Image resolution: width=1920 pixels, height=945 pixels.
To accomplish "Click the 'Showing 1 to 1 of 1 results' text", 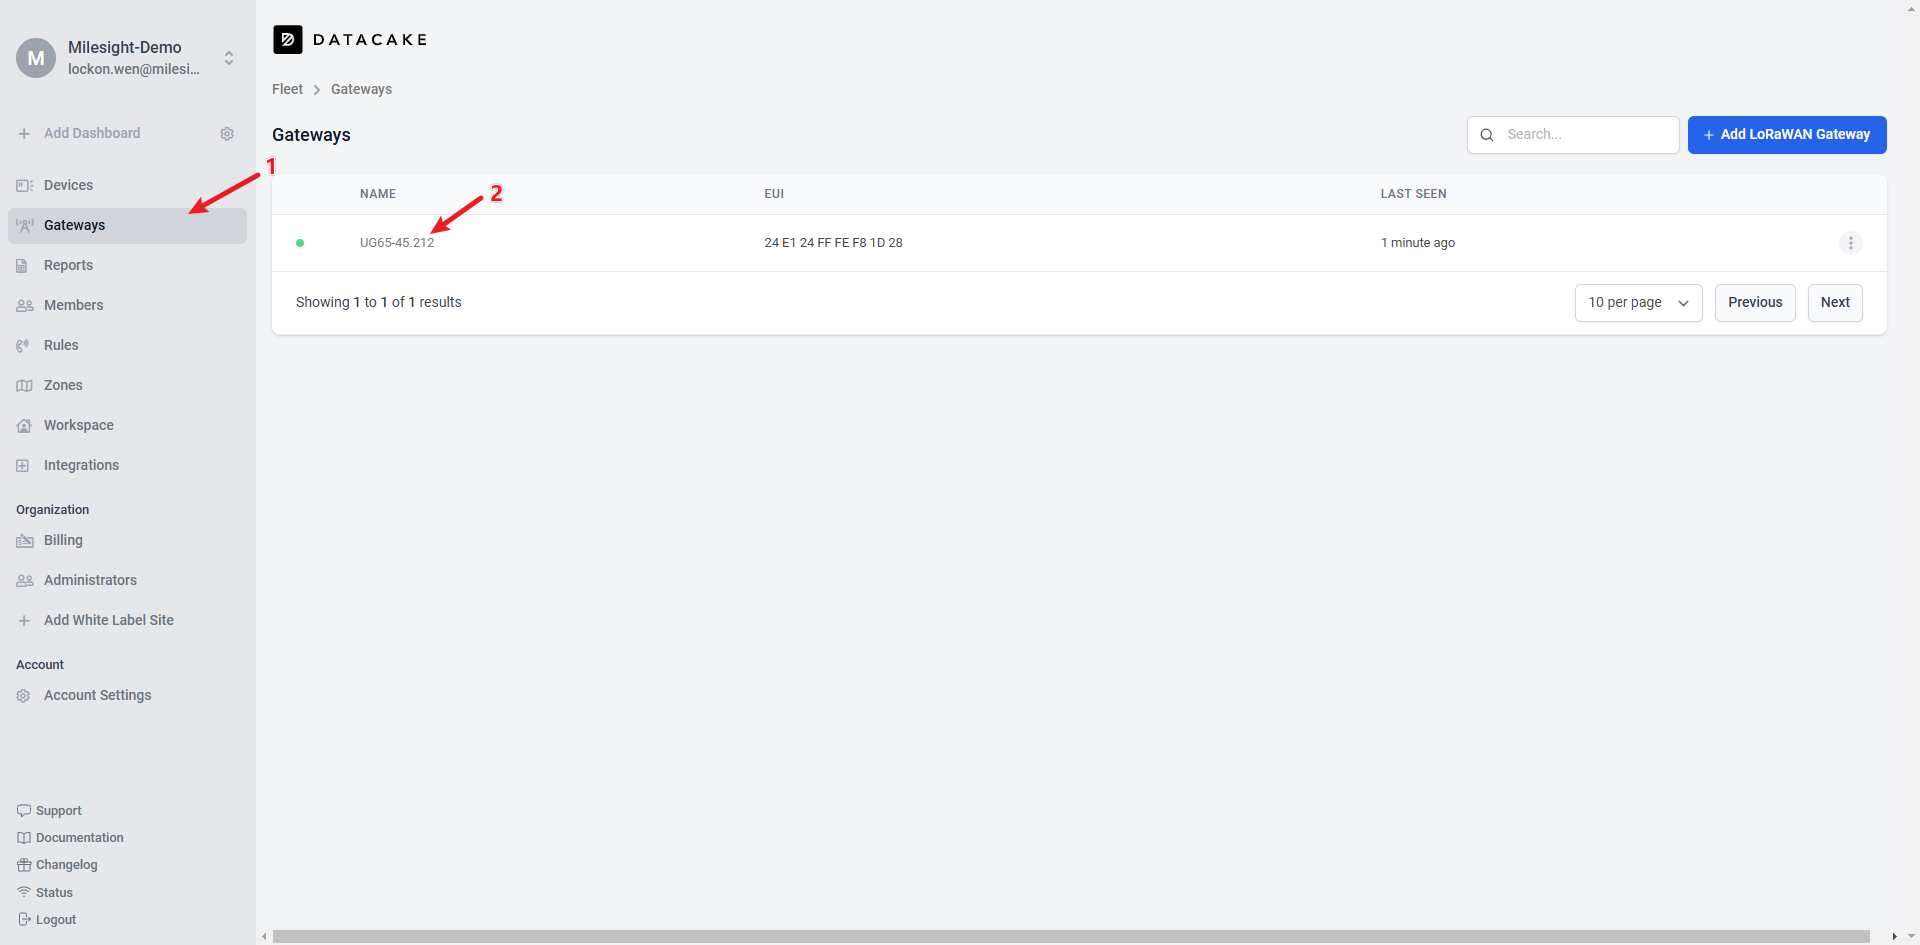I will (x=379, y=303).
